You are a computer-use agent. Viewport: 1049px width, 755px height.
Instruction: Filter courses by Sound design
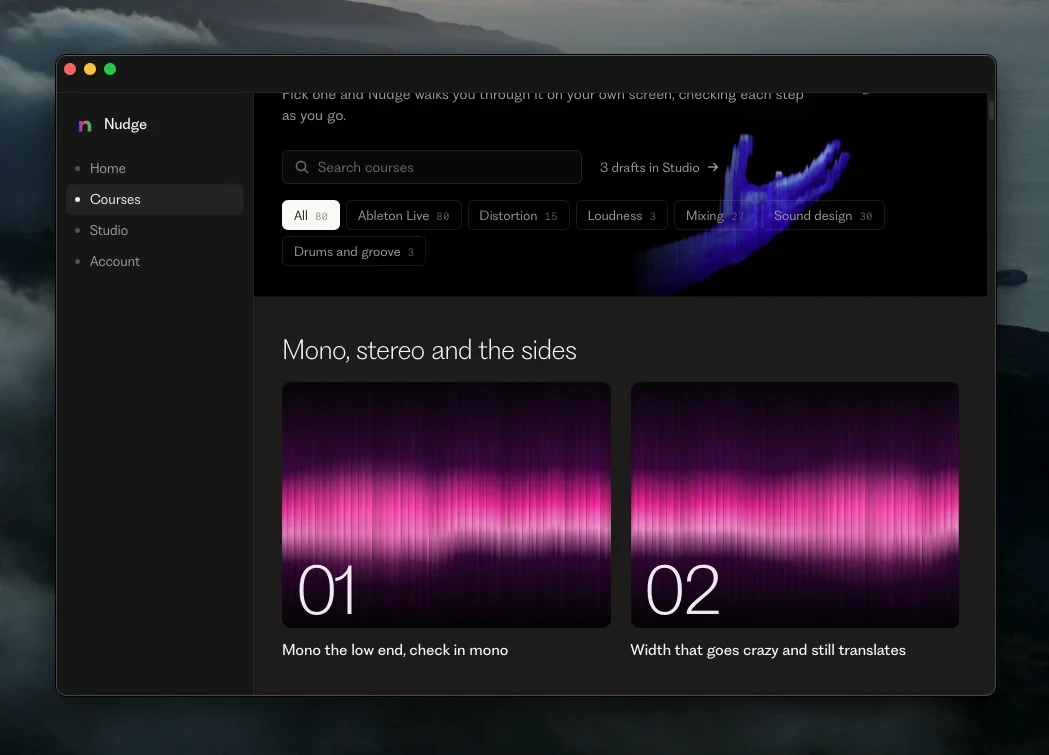[823, 215]
